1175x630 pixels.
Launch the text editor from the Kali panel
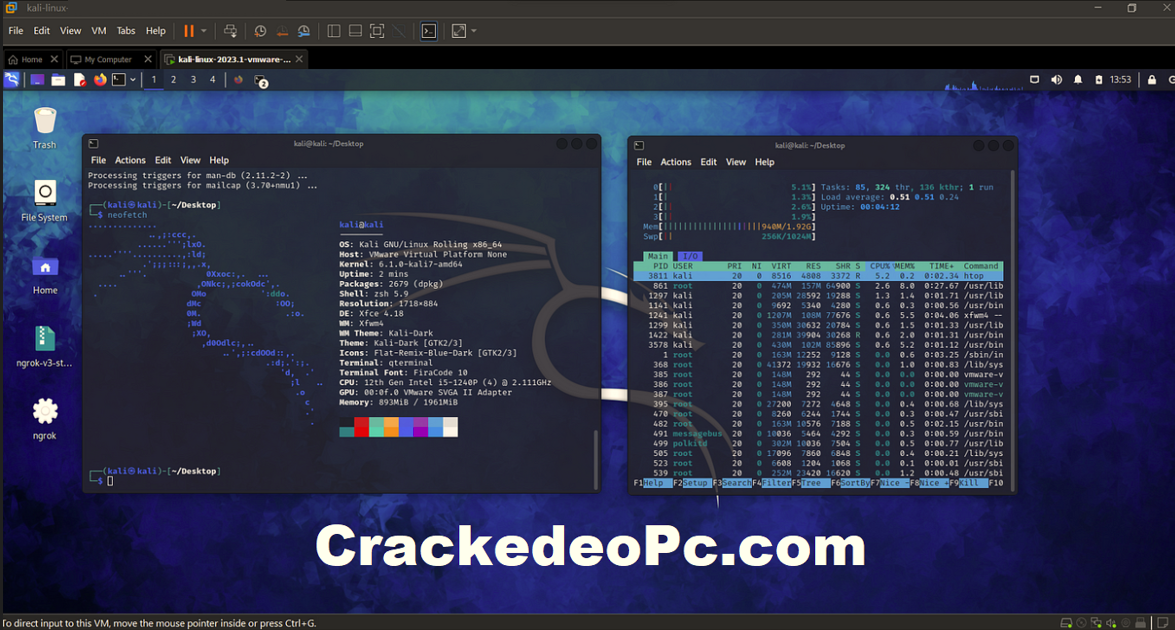[x=79, y=79]
